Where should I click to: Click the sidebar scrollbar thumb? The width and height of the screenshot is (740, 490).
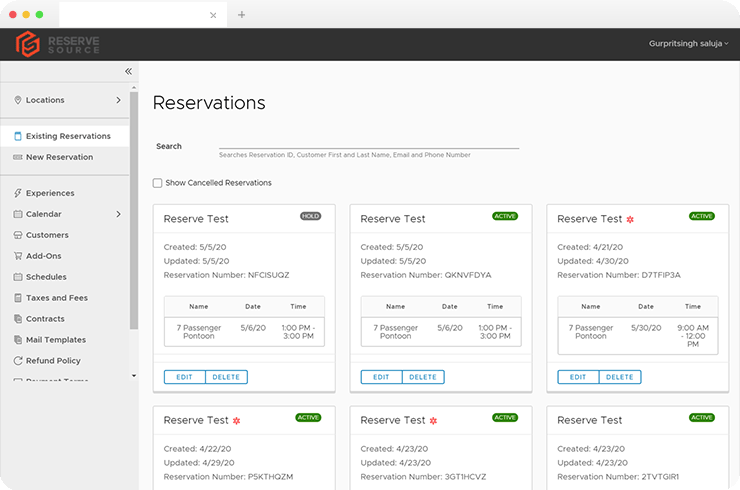tap(134, 210)
